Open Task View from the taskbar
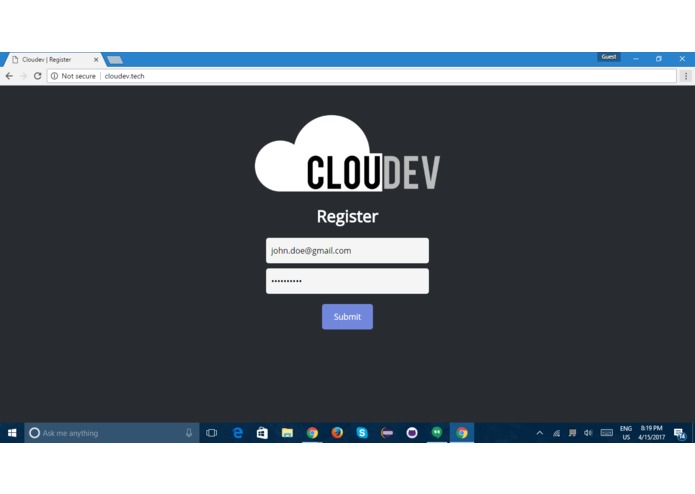The image size is (695, 494). point(211,433)
